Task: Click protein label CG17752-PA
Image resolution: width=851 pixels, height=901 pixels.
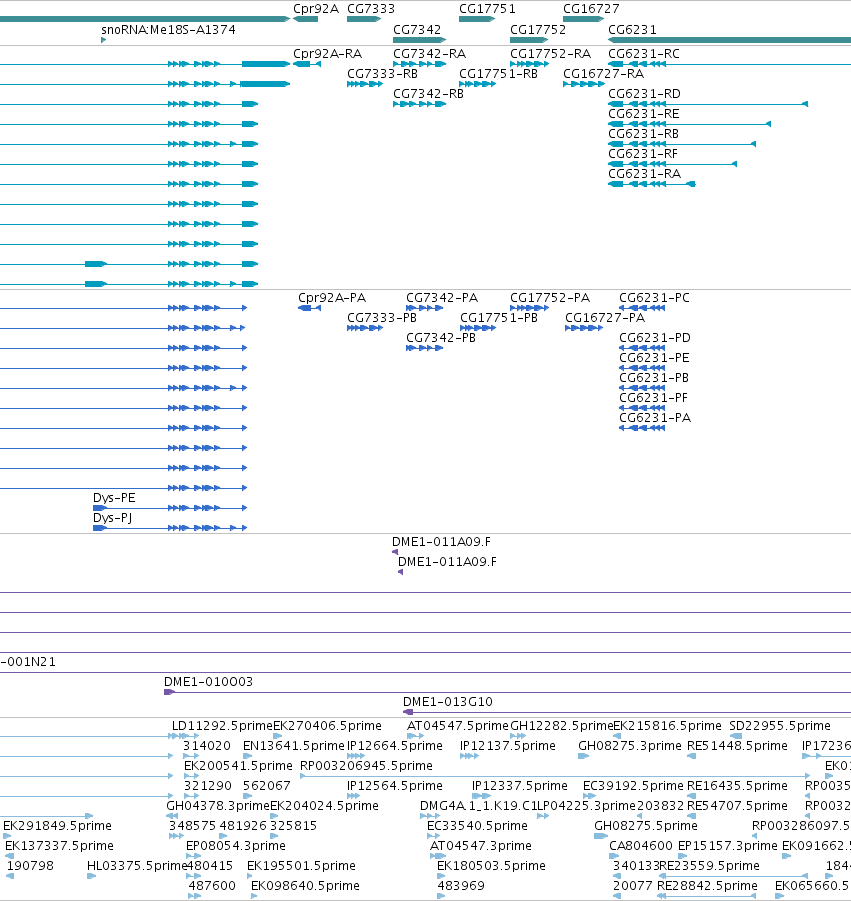Action: point(550,298)
